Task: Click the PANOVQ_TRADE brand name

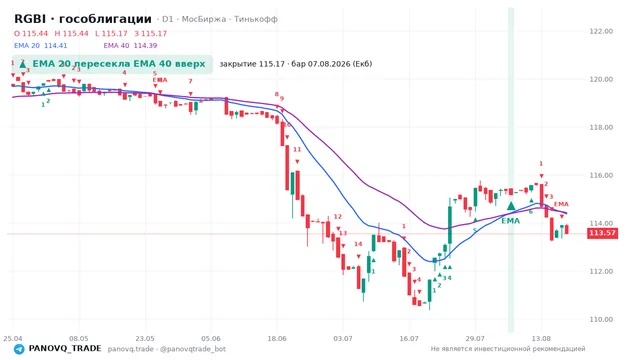Action: [x=65, y=349]
